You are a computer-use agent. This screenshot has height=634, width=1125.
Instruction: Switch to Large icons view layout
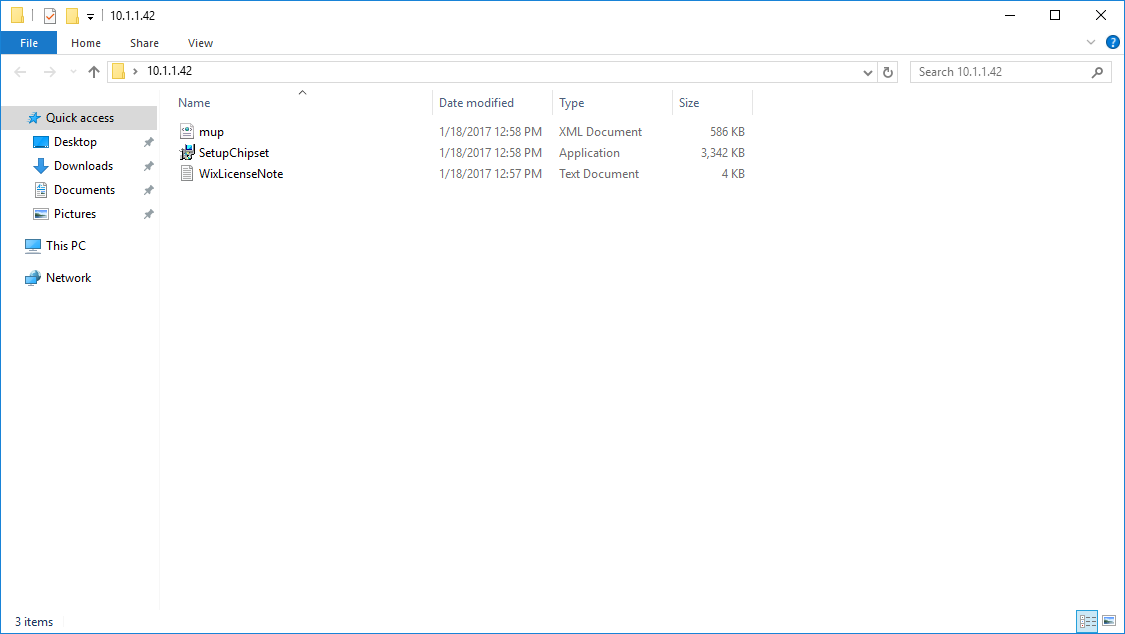pos(1109,621)
